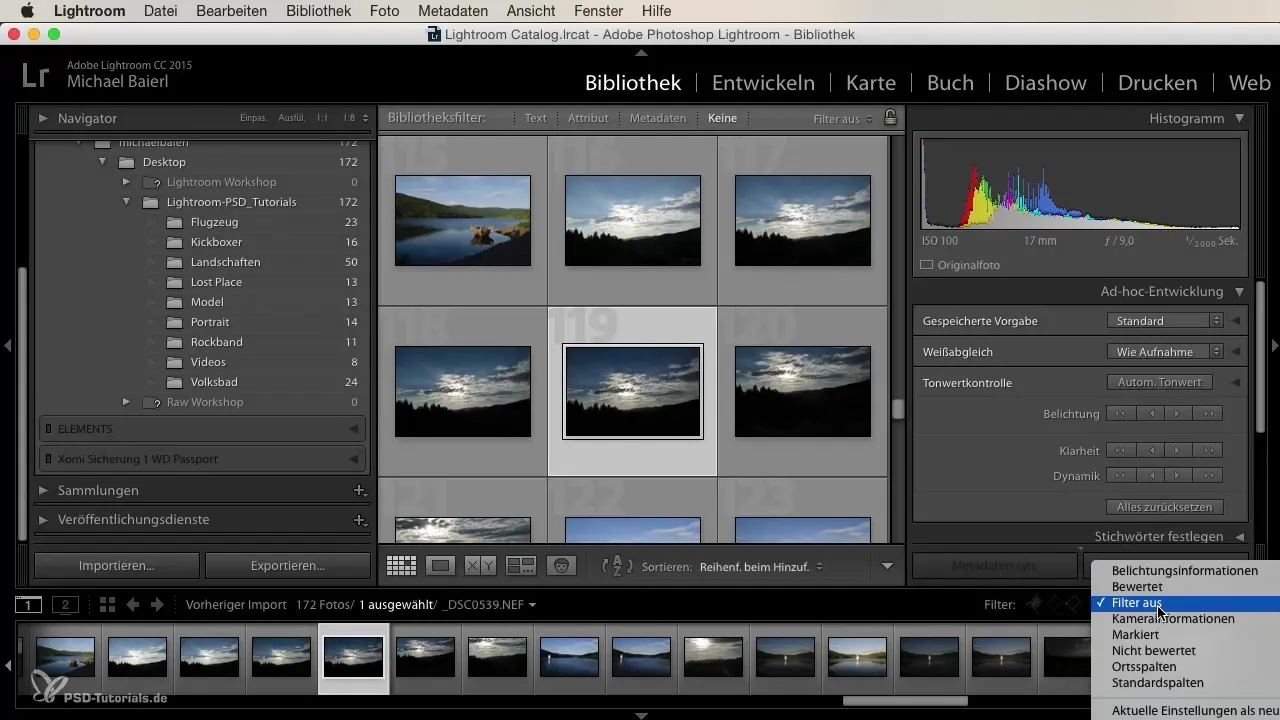This screenshot has height=720, width=1280.
Task: Increase Belichtung by large step double-arrow
Action: [x=1208, y=414]
